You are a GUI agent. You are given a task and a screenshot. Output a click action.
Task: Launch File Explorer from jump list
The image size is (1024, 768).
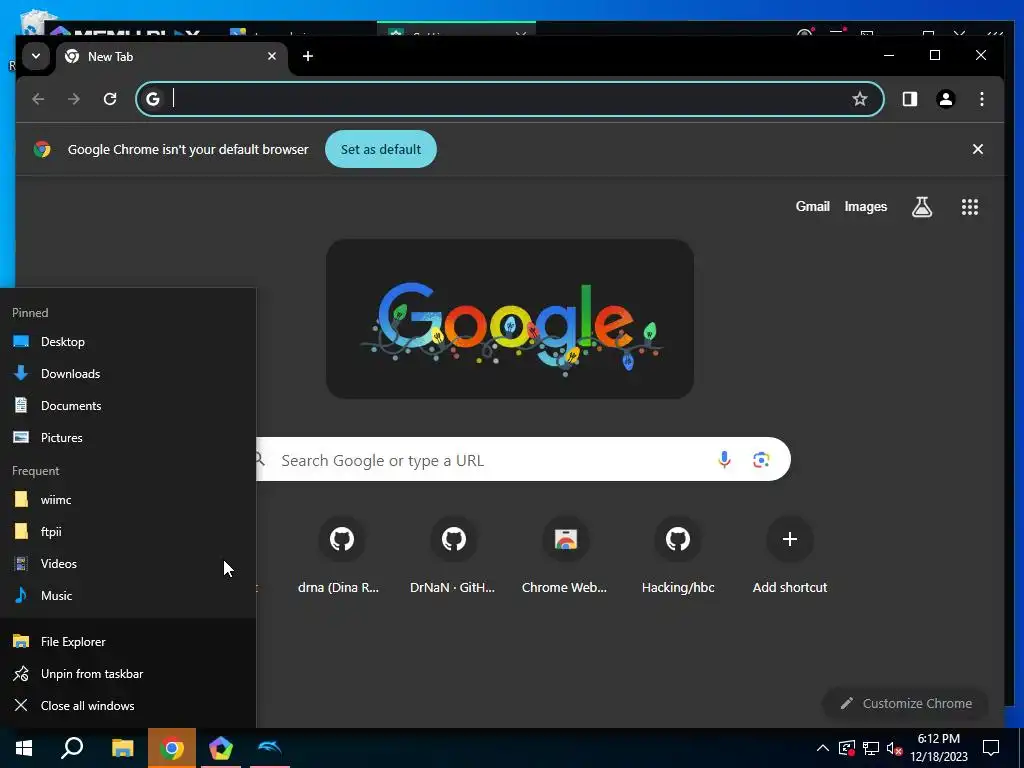[128, 641]
